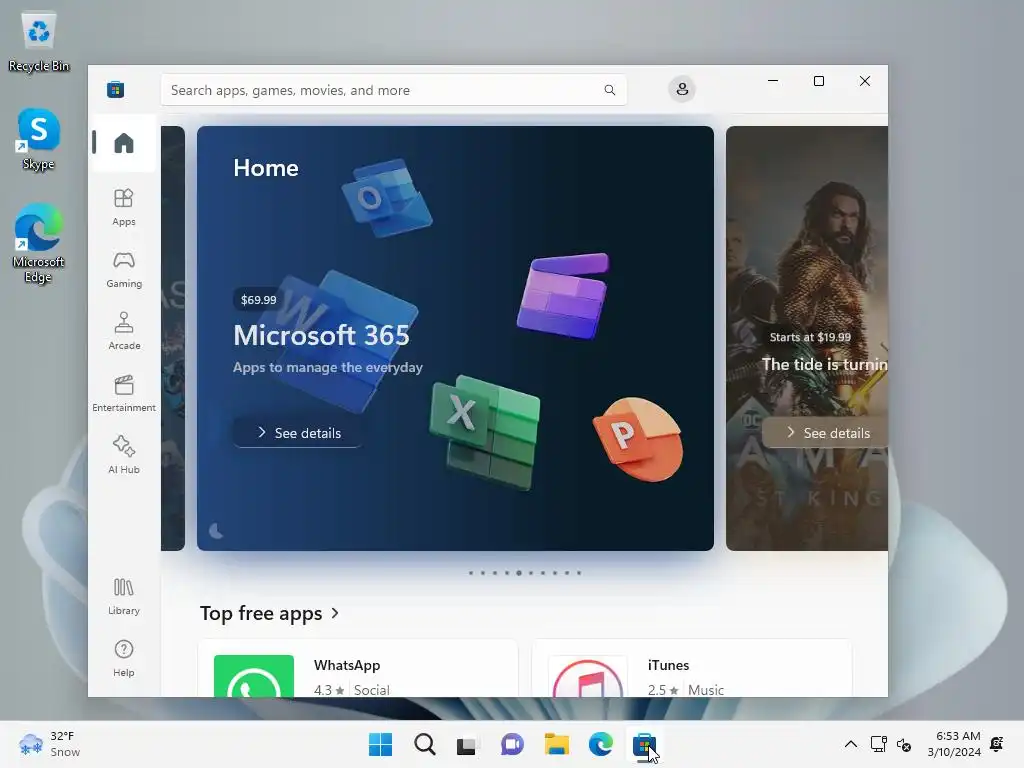The image size is (1024, 768).
Task: Click the $69.99 price tag
Action: coord(259,300)
